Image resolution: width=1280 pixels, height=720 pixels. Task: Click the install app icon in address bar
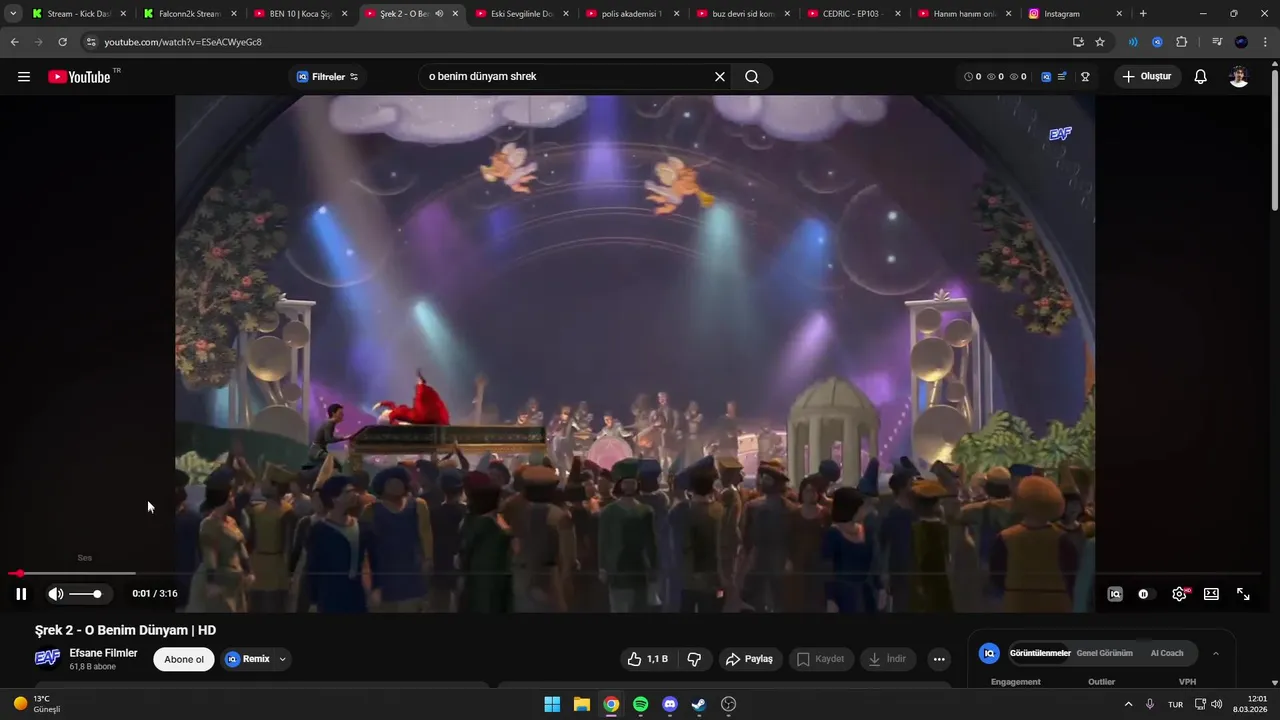tap(1078, 42)
